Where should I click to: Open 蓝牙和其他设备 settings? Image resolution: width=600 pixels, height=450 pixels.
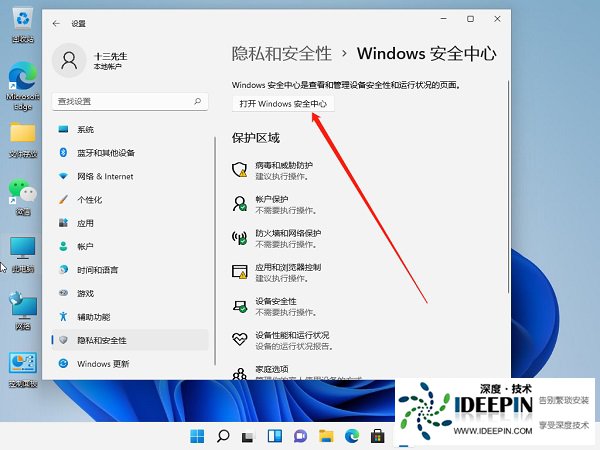click(x=130, y=153)
